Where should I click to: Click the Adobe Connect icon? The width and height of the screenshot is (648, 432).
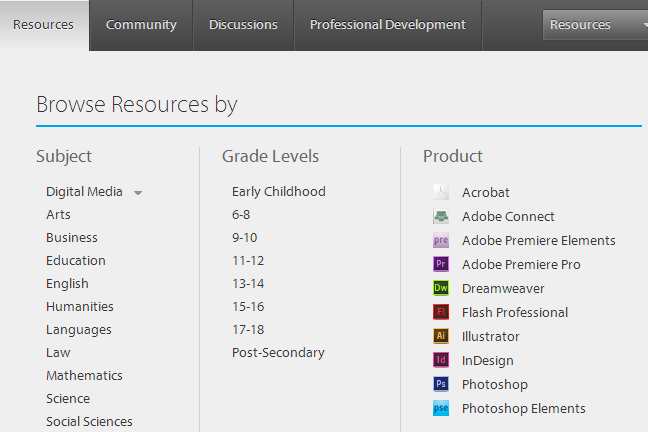pyautogui.click(x=441, y=216)
